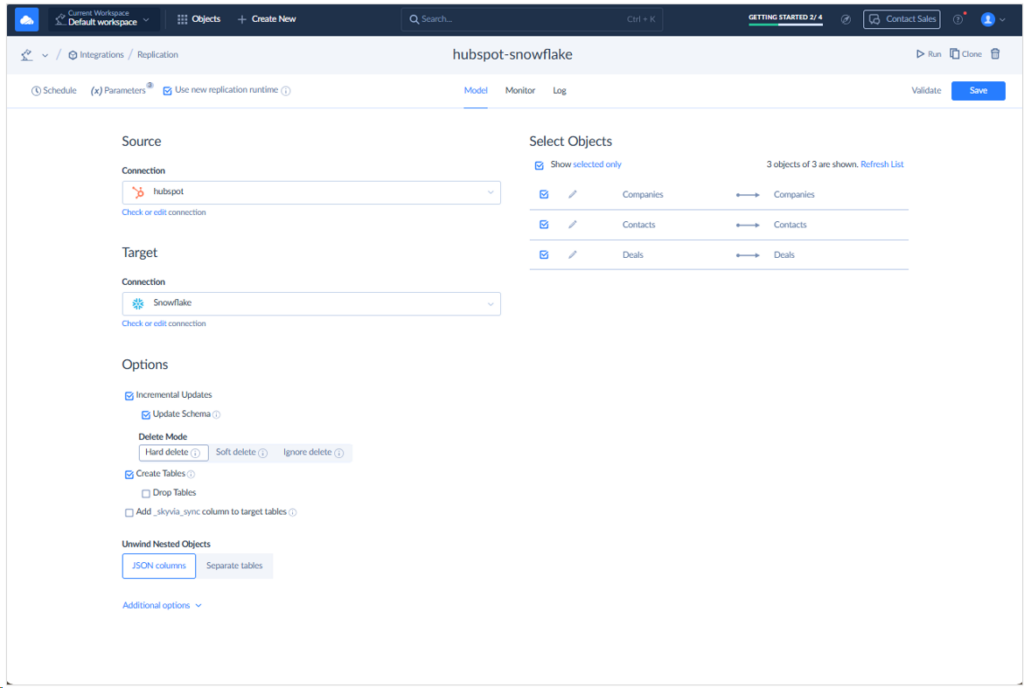Open the user account avatar
1024x688 pixels.
[x=987, y=20]
